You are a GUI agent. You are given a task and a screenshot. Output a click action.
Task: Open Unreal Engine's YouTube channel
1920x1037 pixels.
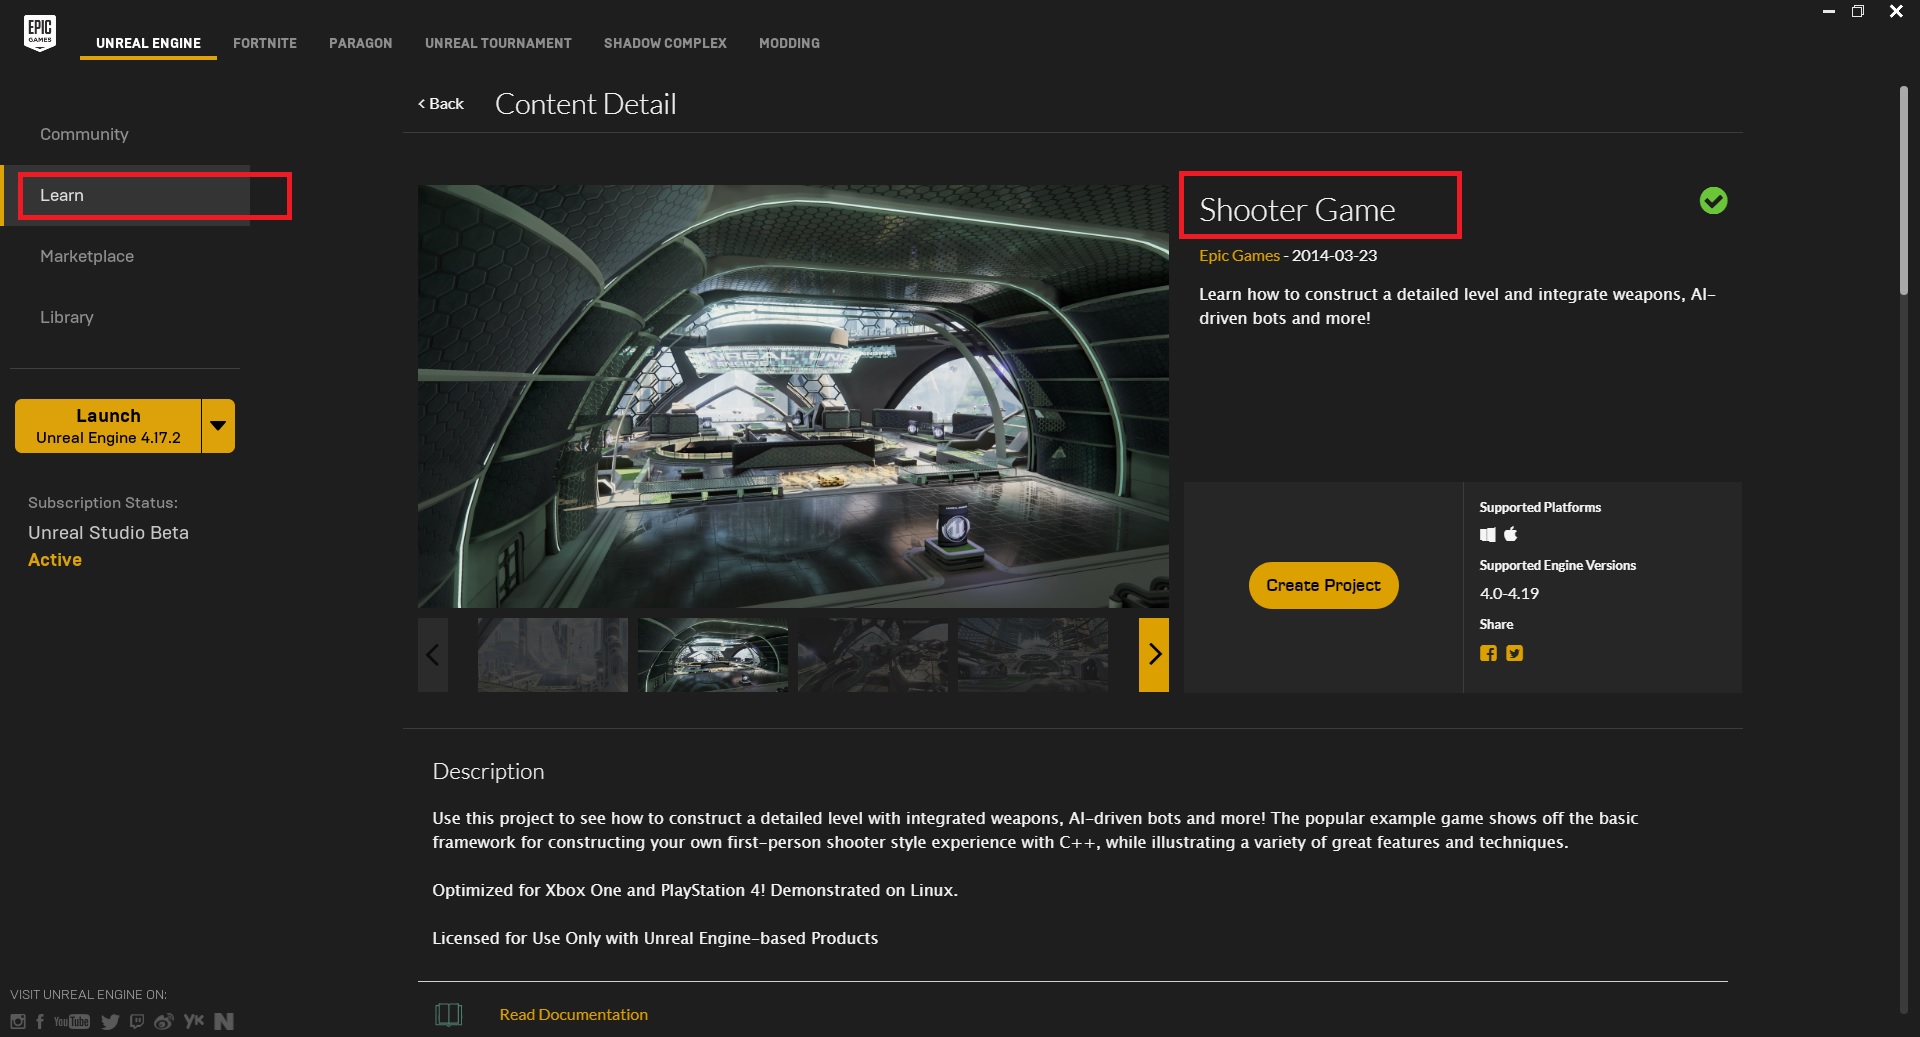(72, 1021)
